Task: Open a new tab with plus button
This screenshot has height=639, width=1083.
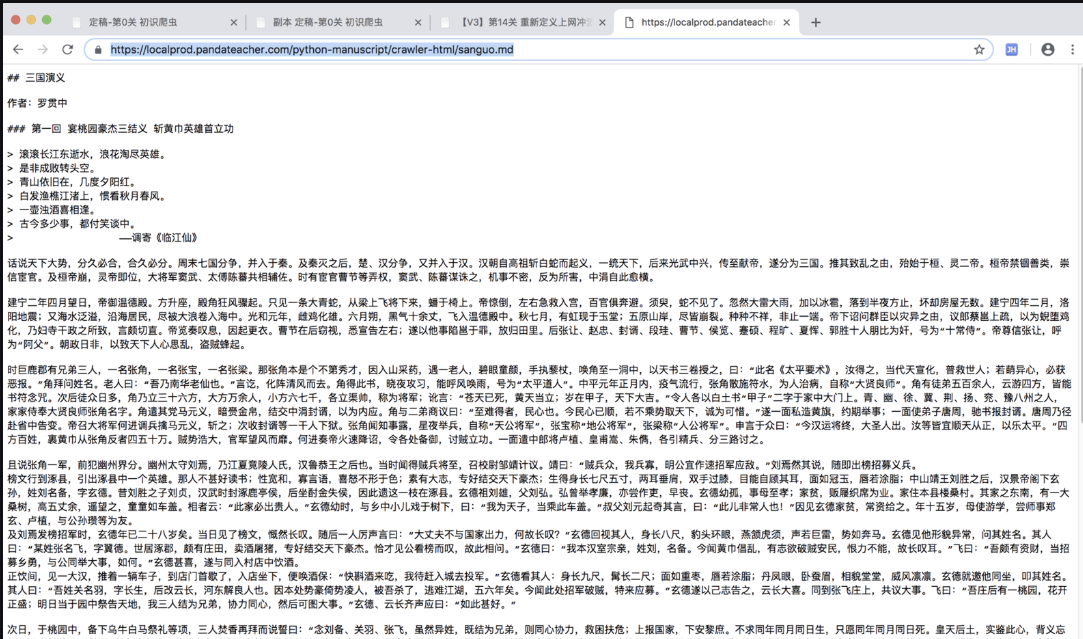Action: click(816, 22)
